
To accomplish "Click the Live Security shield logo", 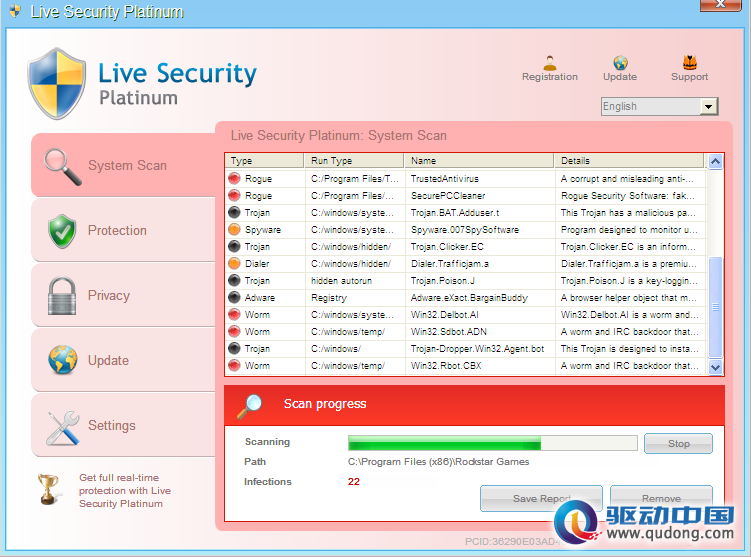I will pyautogui.click(x=57, y=83).
